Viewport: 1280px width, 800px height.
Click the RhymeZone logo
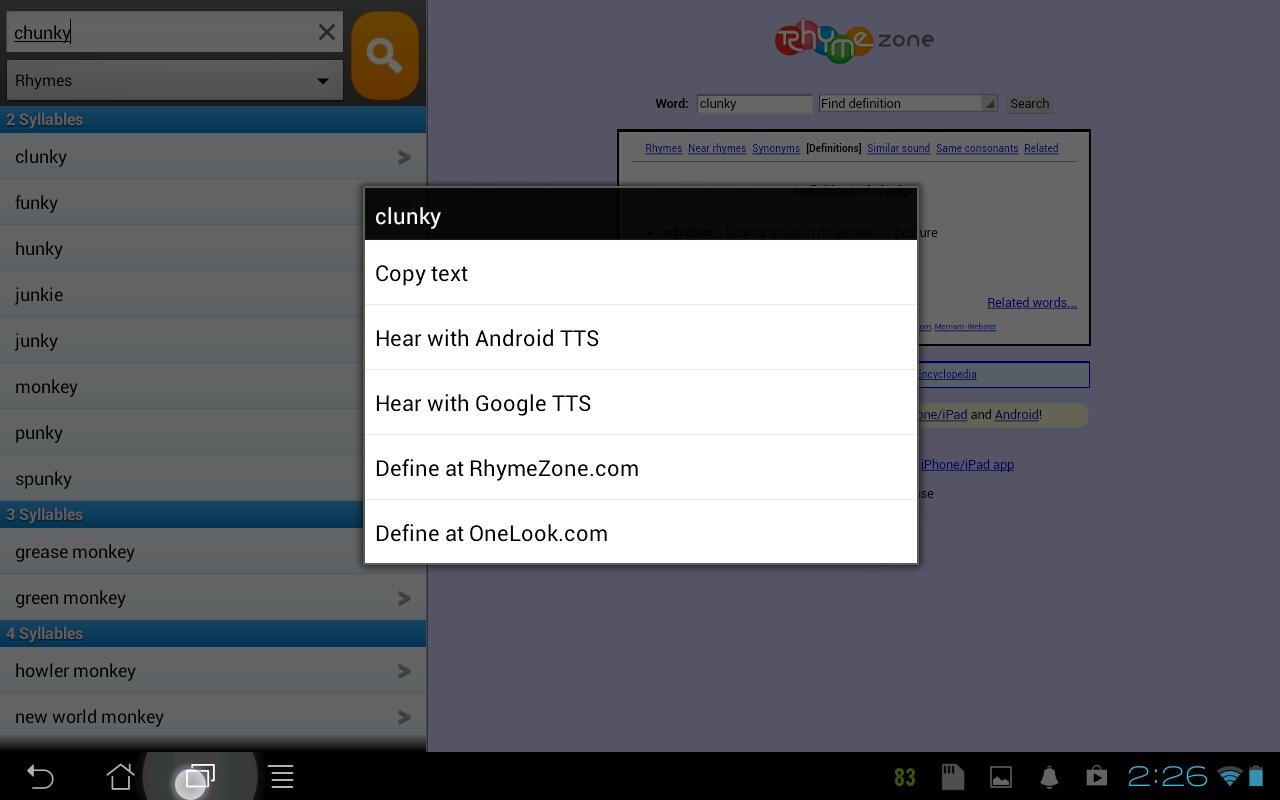[x=854, y=40]
